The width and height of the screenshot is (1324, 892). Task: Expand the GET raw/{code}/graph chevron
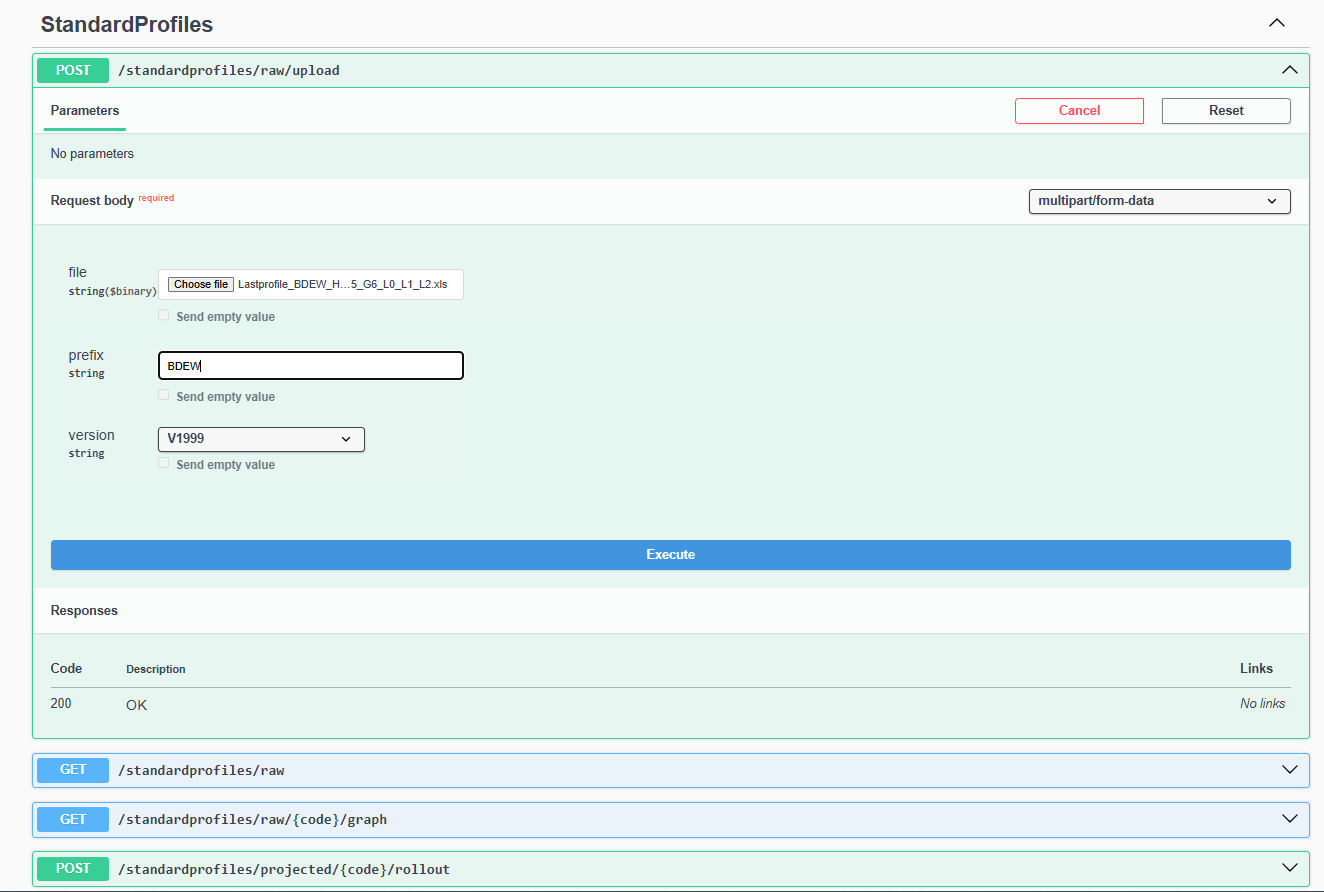pos(1289,819)
